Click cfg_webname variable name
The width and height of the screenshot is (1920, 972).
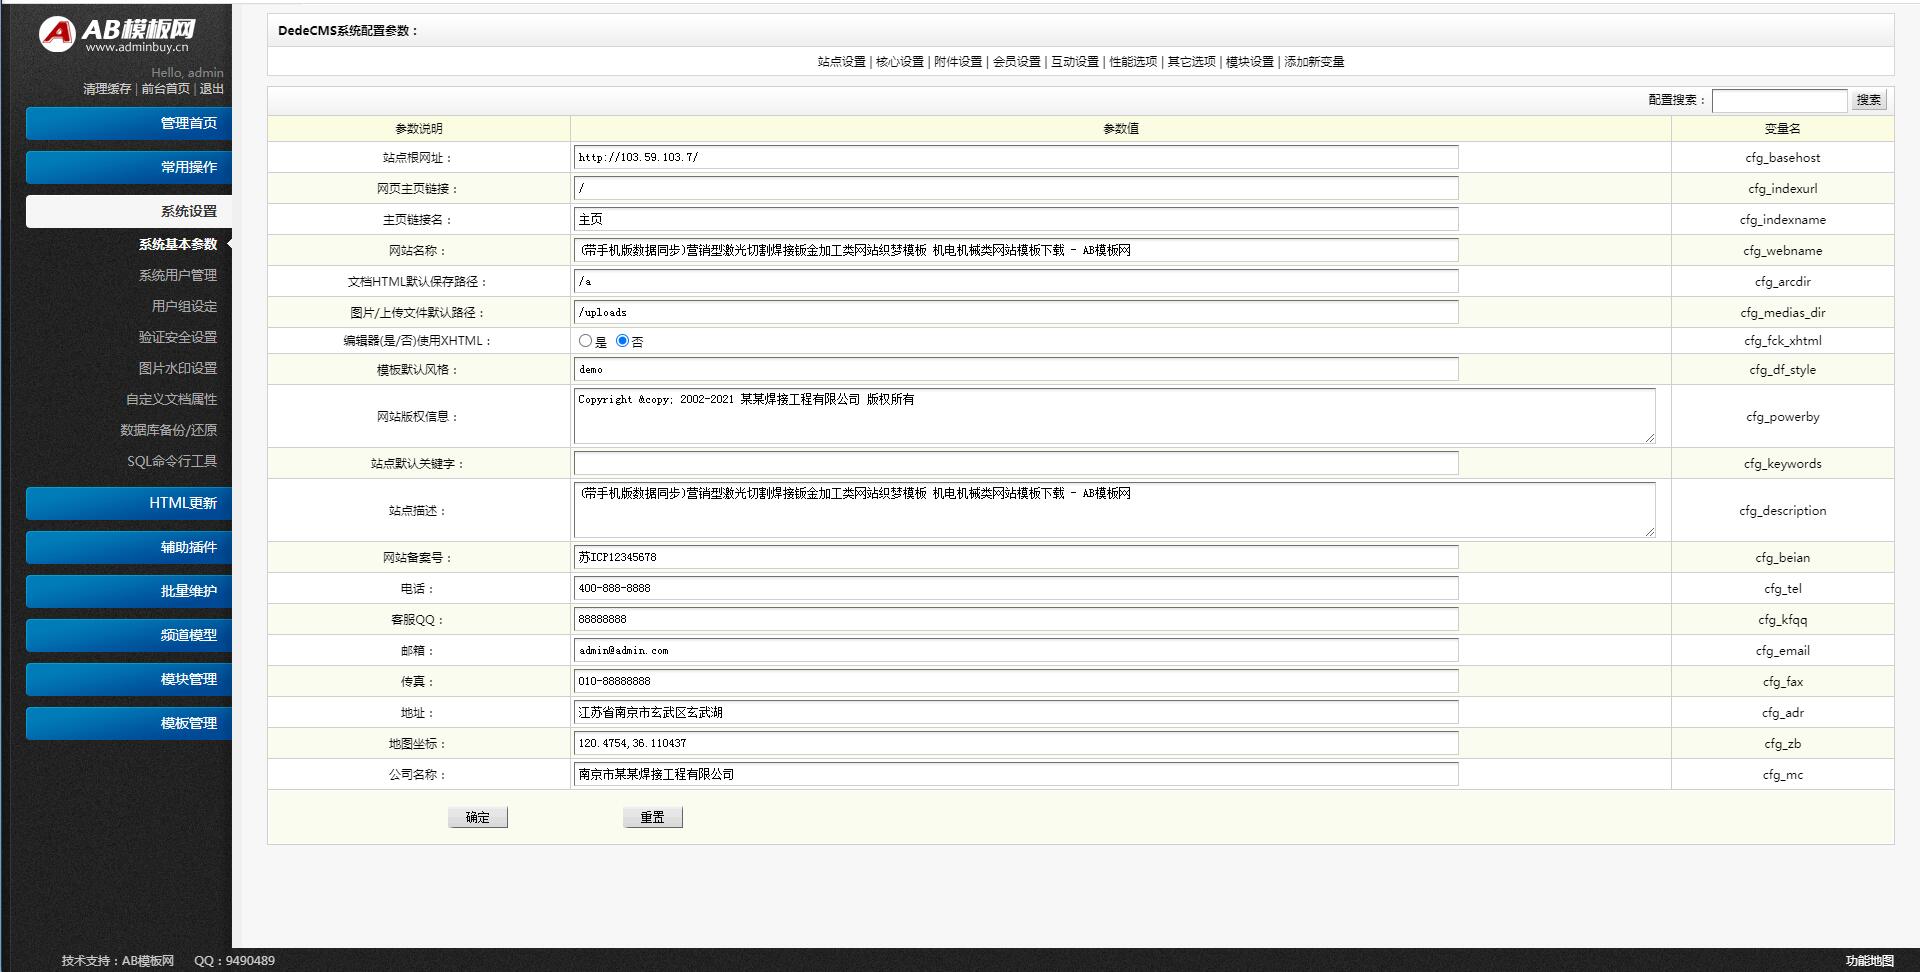coord(1783,251)
